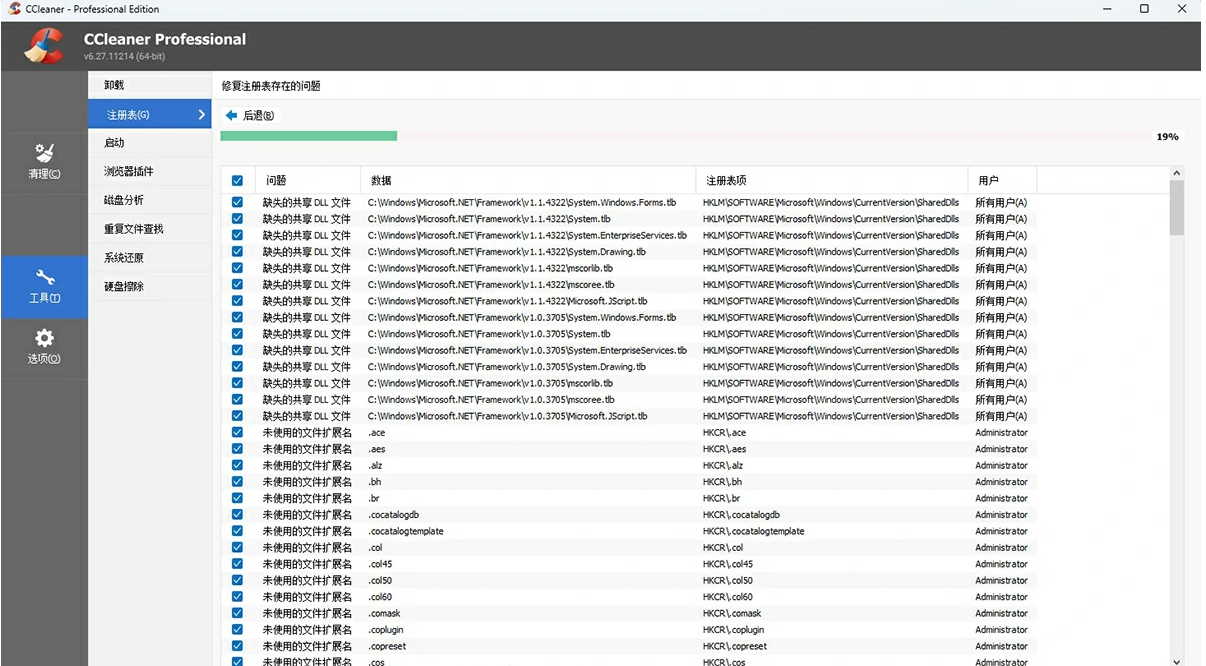This screenshot has width=1206, height=666.
Task: Open the 清理 (Clean) broom icon
Action: [44, 153]
